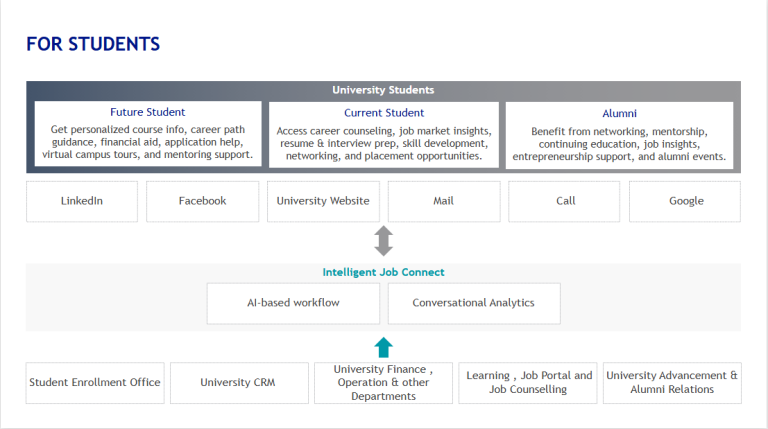Select the Future Student card
The width and height of the screenshot is (768, 429).
148,134
